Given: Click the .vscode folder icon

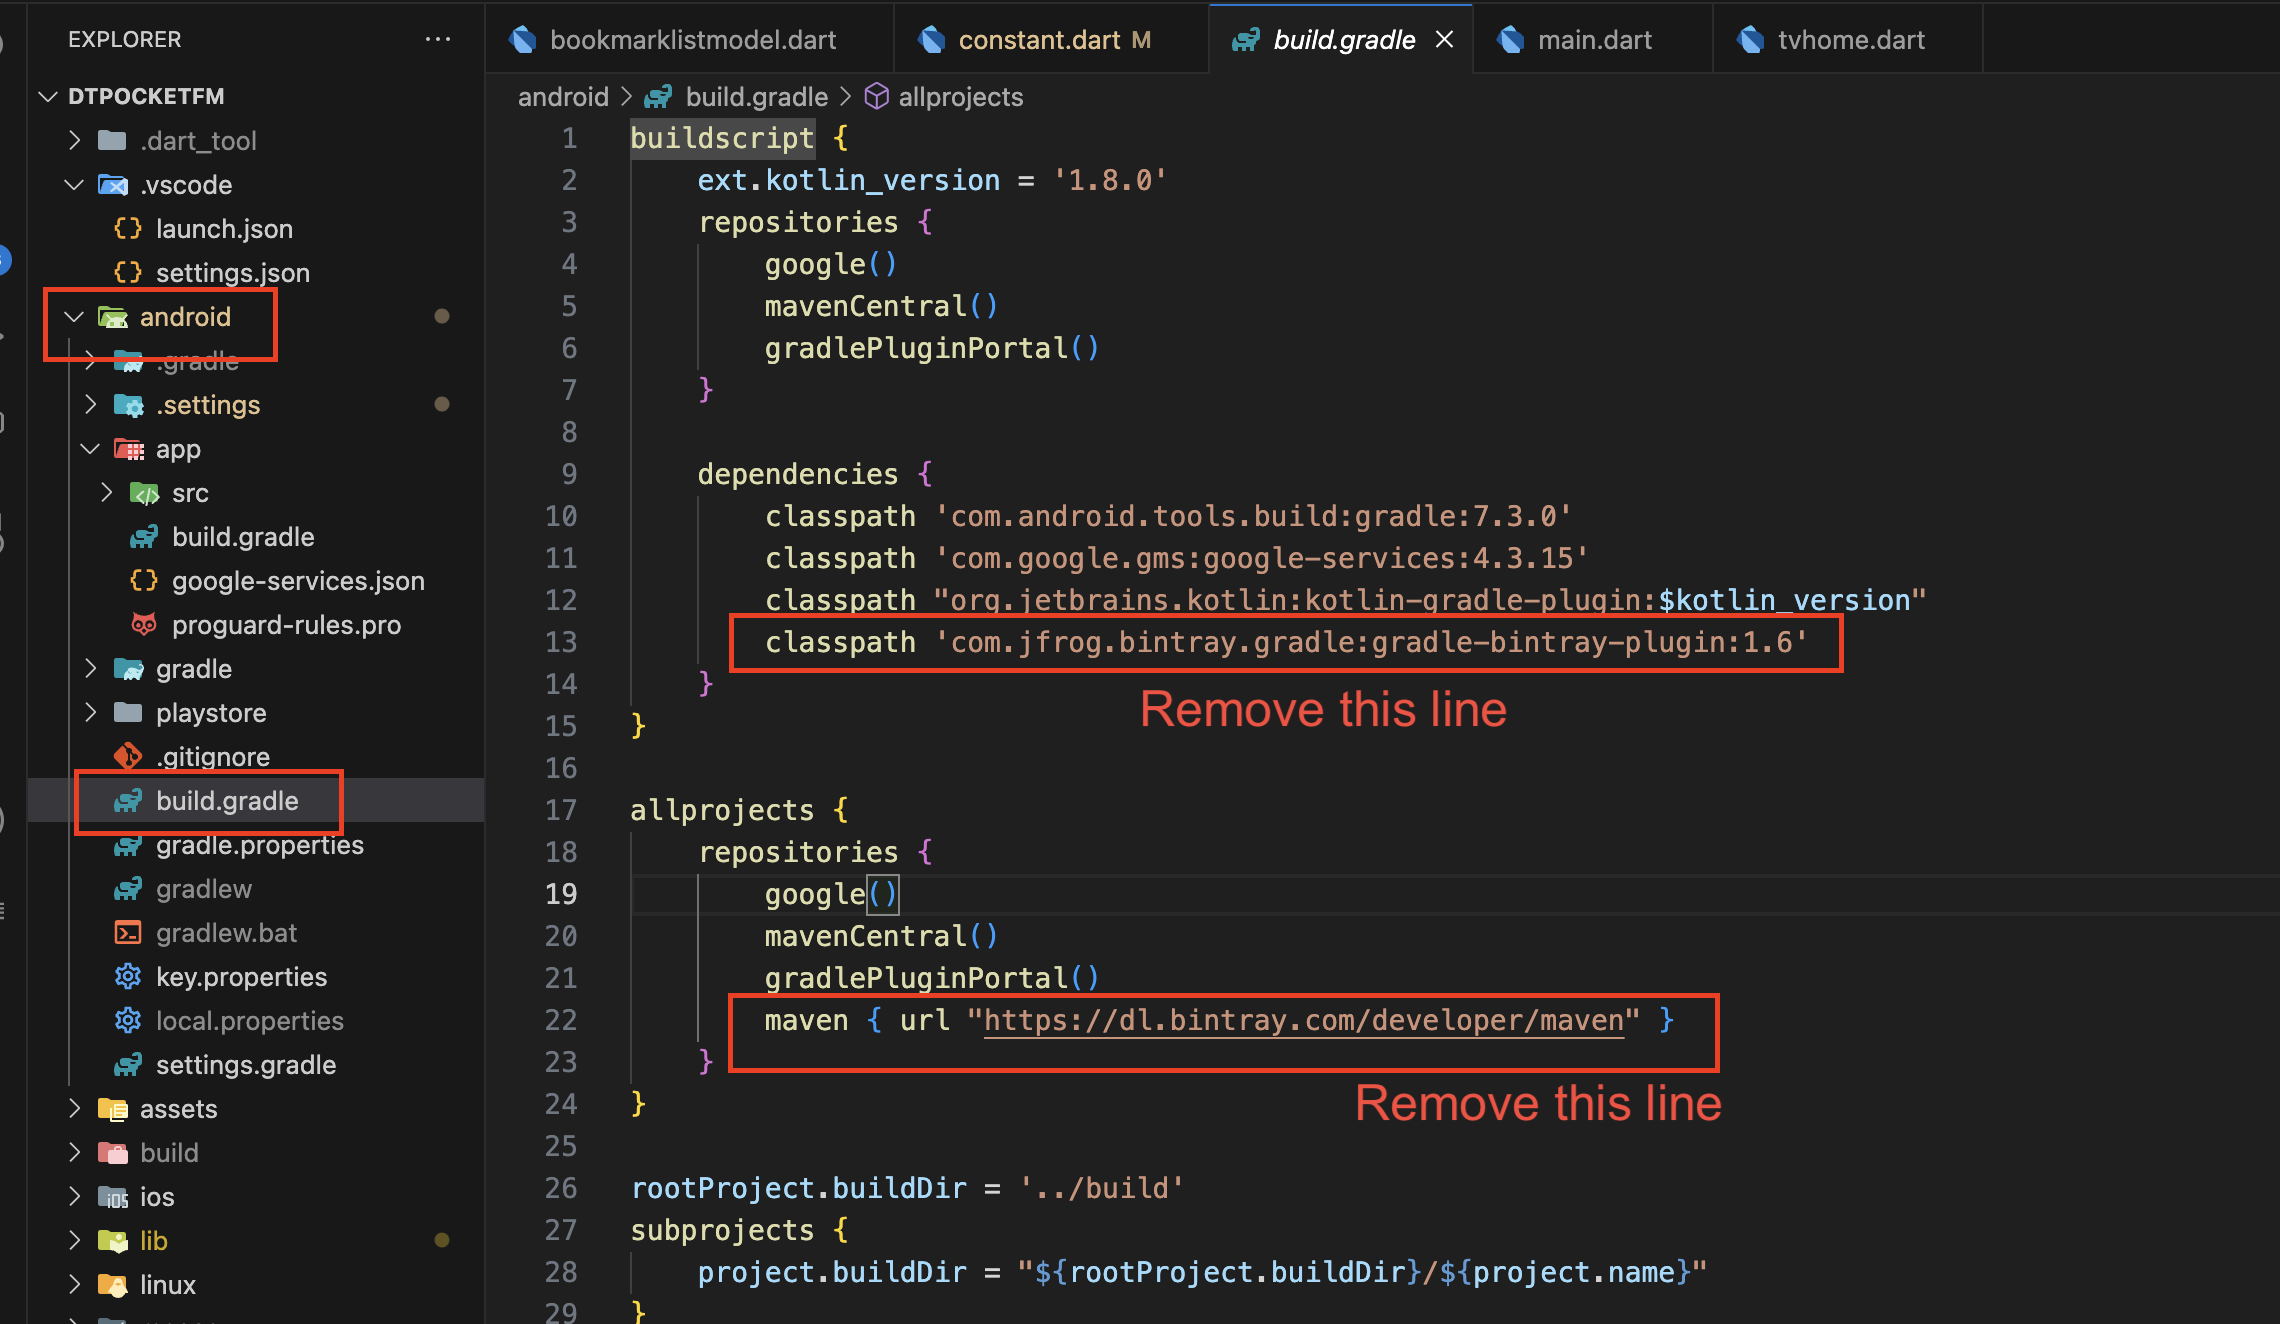Looking at the screenshot, I should (x=112, y=185).
